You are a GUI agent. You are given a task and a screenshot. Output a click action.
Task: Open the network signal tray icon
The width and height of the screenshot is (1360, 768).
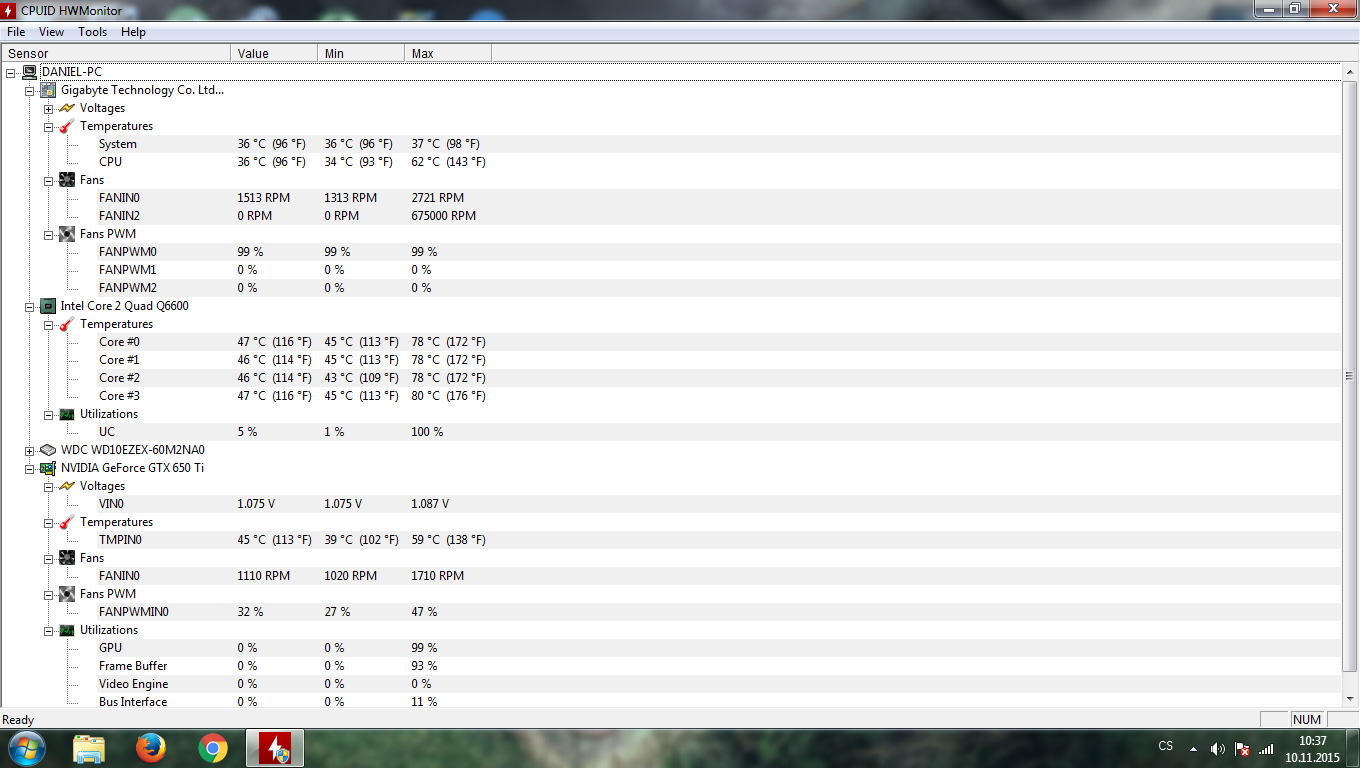[1266, 748]
